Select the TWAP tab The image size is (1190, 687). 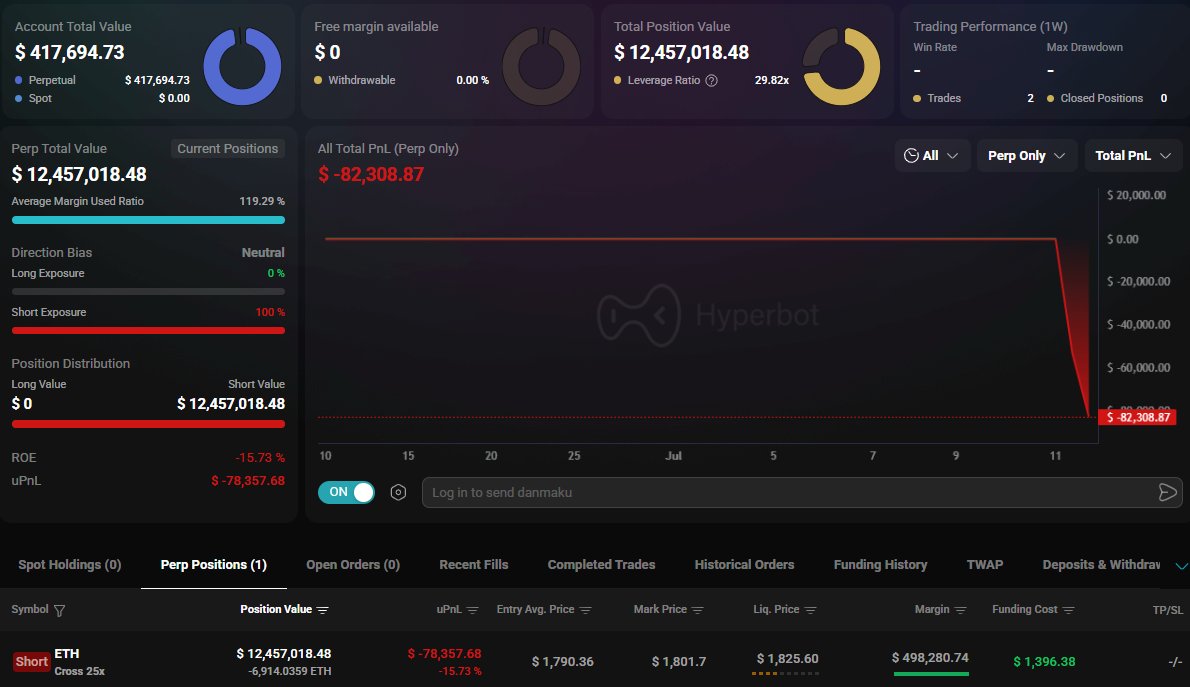pos(984,565)
